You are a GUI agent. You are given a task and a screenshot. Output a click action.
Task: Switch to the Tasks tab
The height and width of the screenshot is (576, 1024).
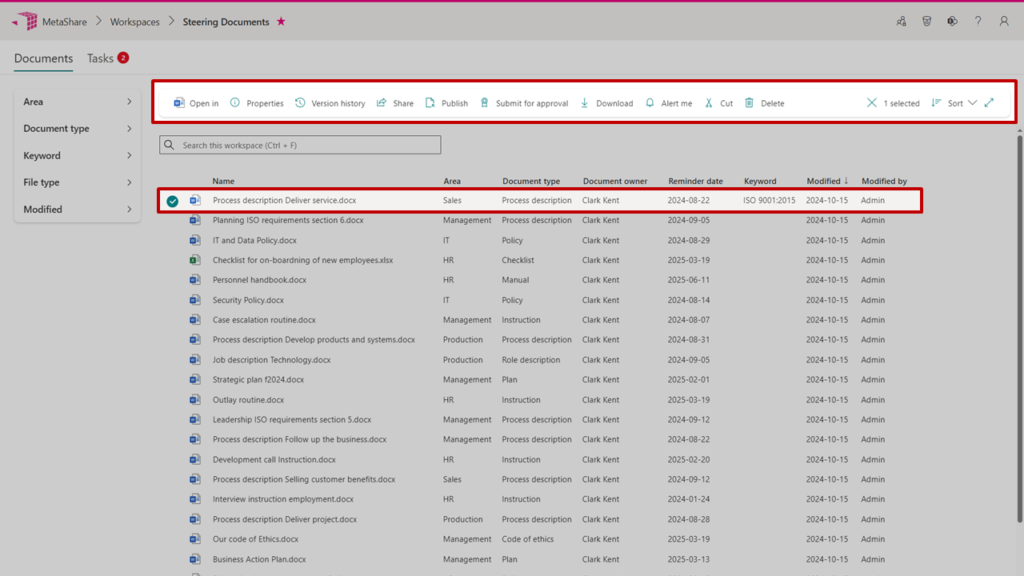[101, 58]
